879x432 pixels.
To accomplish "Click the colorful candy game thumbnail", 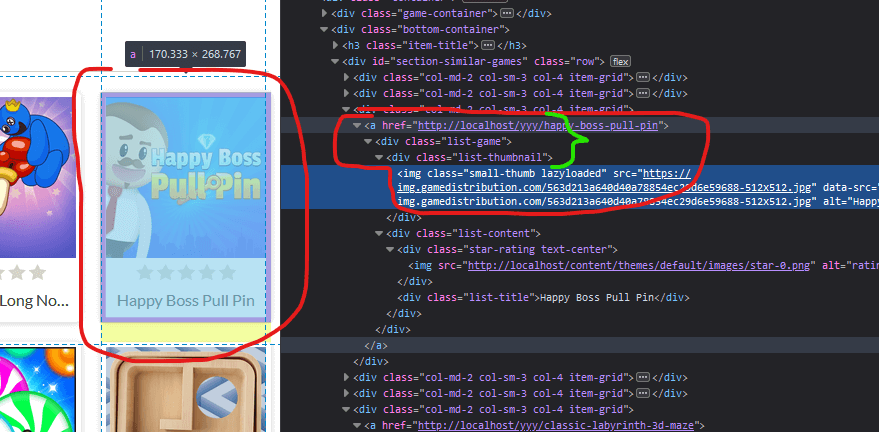I will click(x=38, y=390).
